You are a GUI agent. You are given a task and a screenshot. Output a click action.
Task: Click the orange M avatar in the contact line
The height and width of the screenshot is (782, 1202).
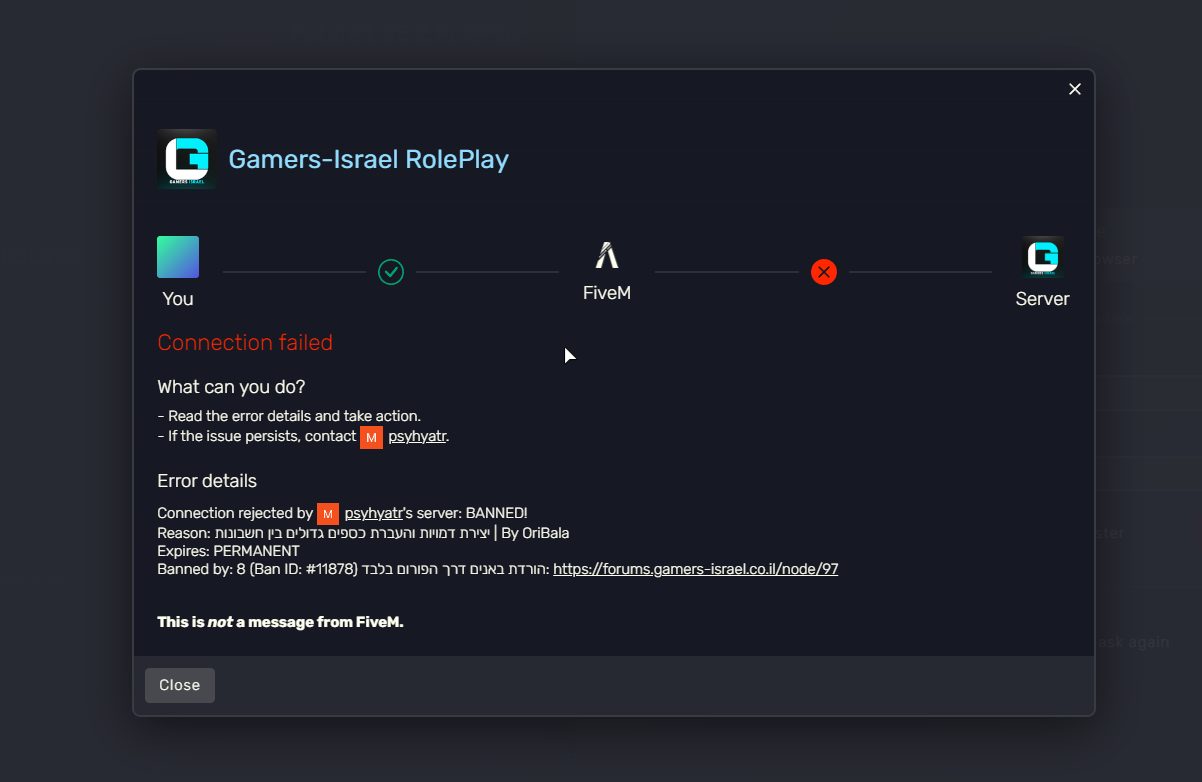[x=371, y=437]
